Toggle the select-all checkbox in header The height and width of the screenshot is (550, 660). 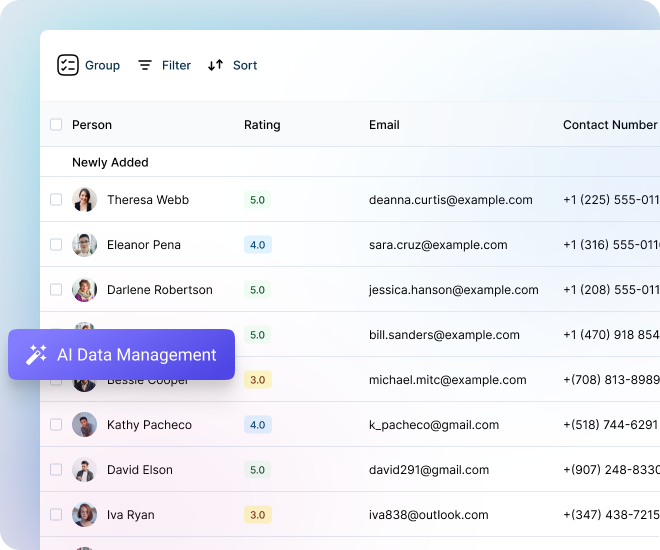tap(56, 125)
